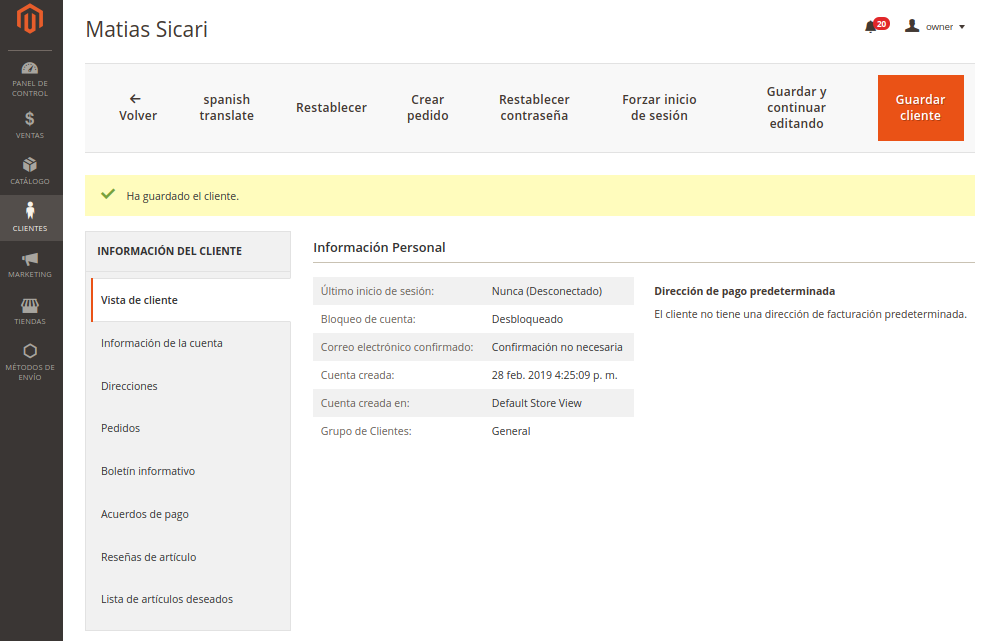Click the owner user avatar icon

tap(911, 26)
